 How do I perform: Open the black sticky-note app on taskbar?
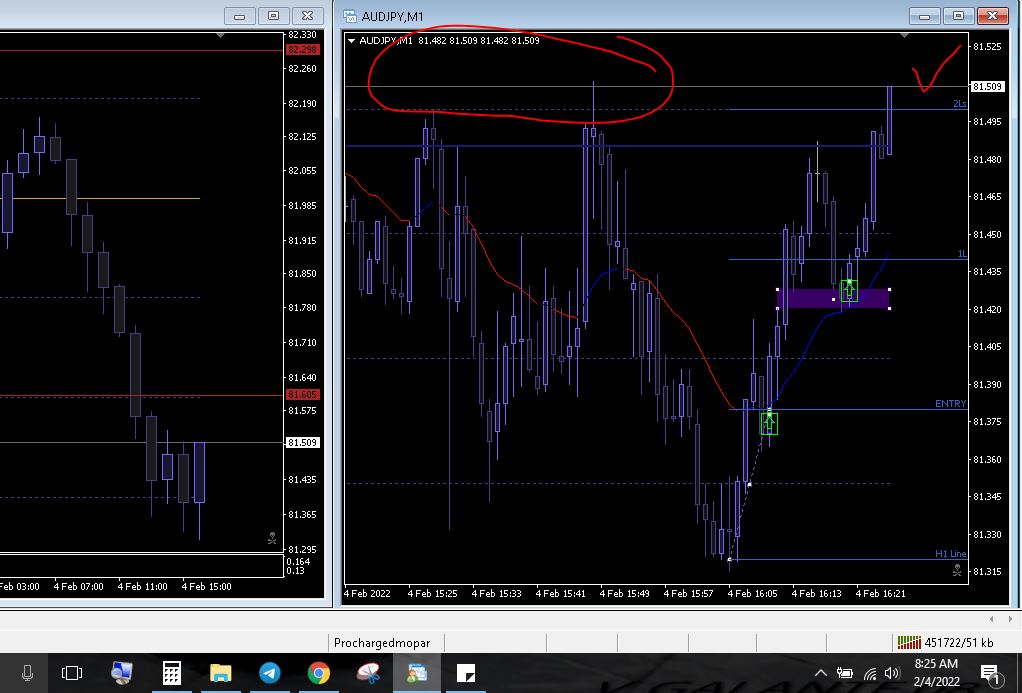[466, 673]
